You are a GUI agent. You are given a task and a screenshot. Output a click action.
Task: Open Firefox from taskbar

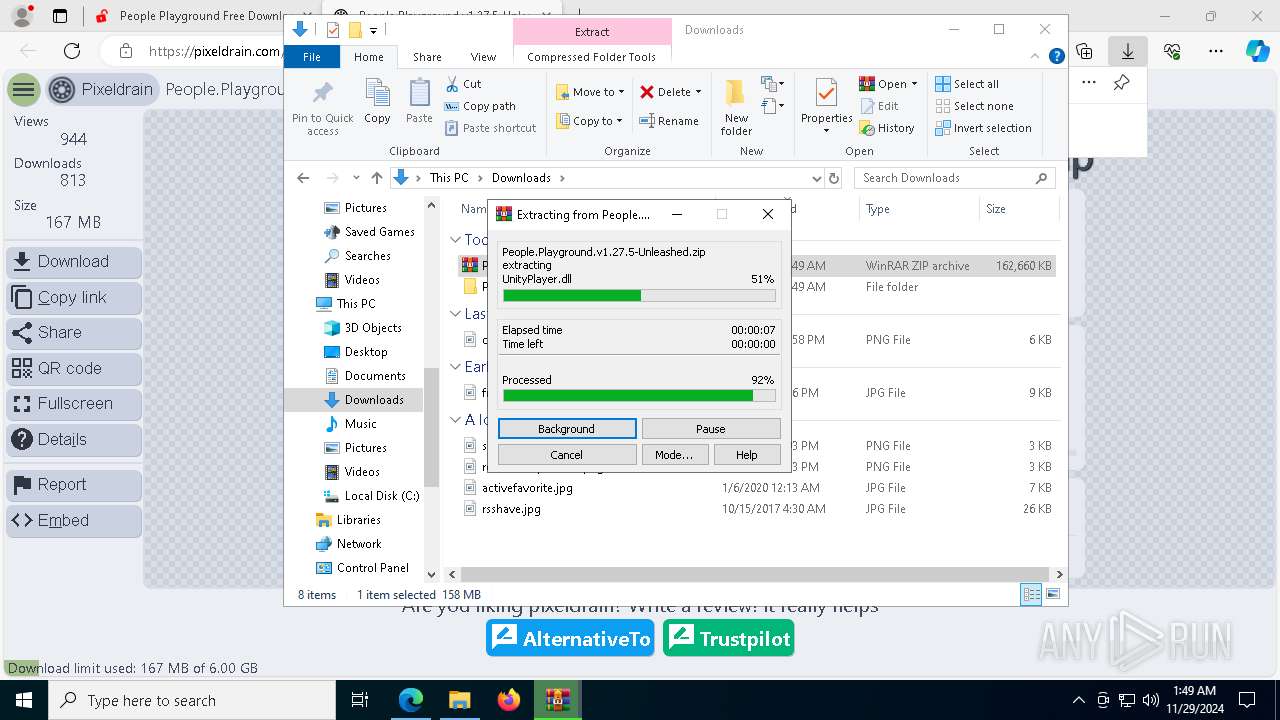508,700
